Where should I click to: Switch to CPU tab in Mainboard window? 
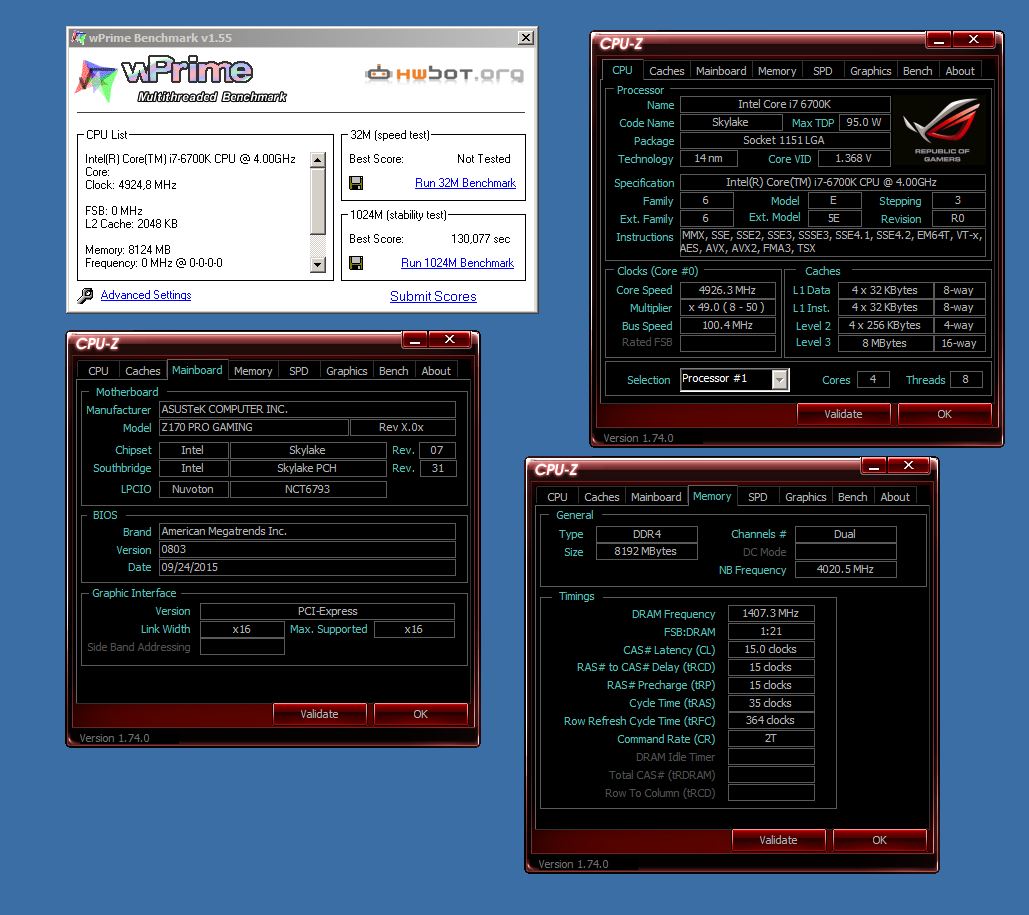tap(98, 371)
